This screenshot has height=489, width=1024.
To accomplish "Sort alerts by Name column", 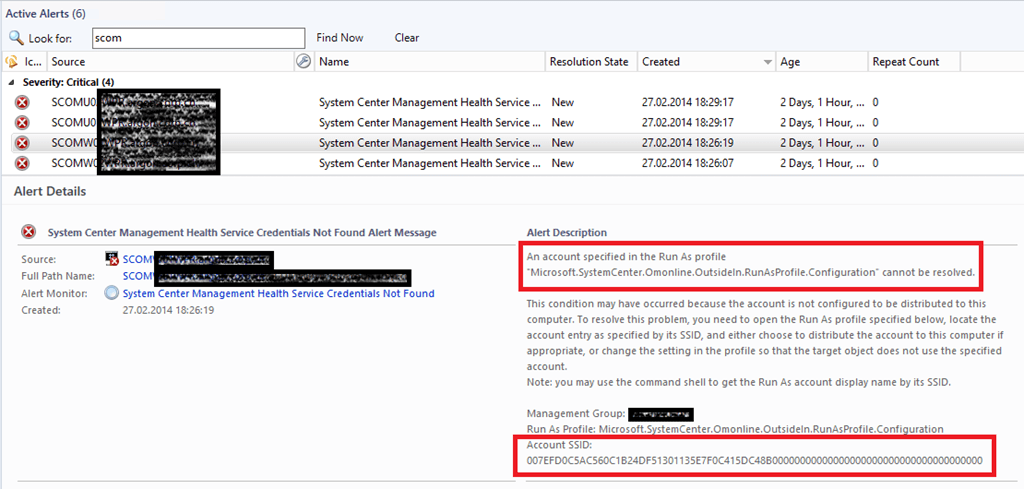I will coord(430,62).
